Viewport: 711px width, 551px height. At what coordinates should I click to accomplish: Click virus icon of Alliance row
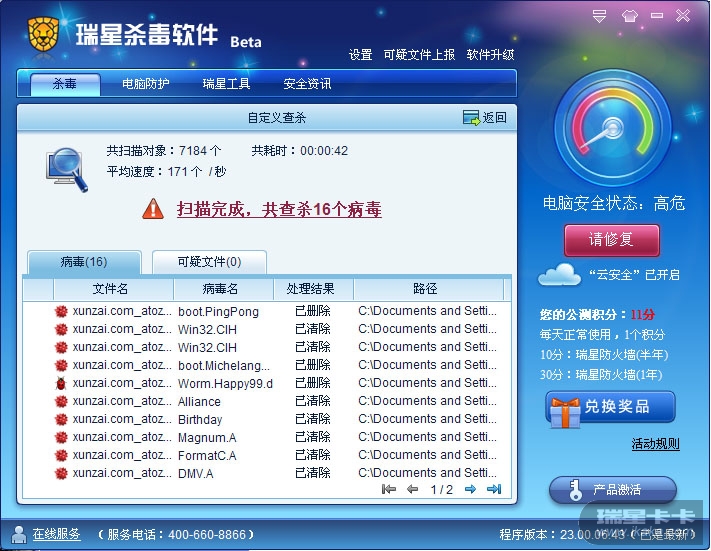(x=61, y=401)
